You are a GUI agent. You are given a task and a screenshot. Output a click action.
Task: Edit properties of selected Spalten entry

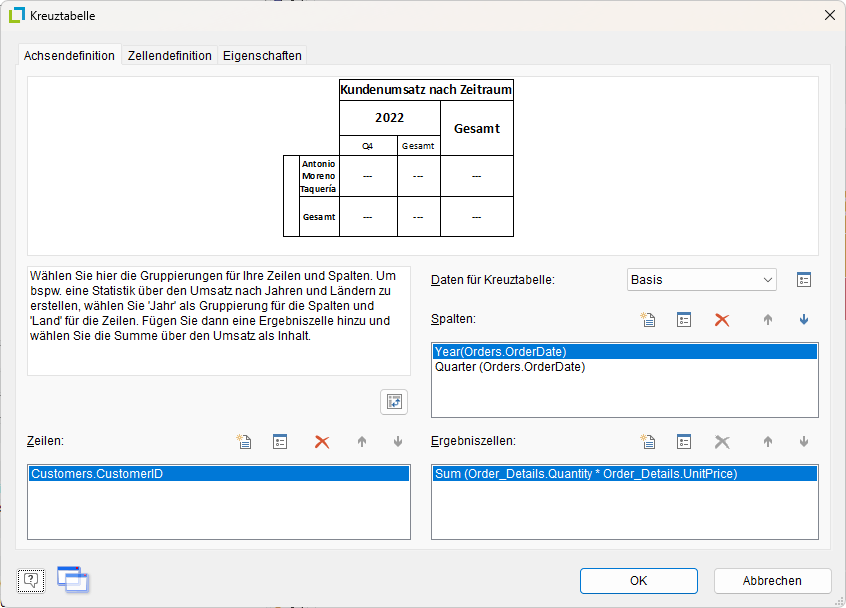click(684, 320)
